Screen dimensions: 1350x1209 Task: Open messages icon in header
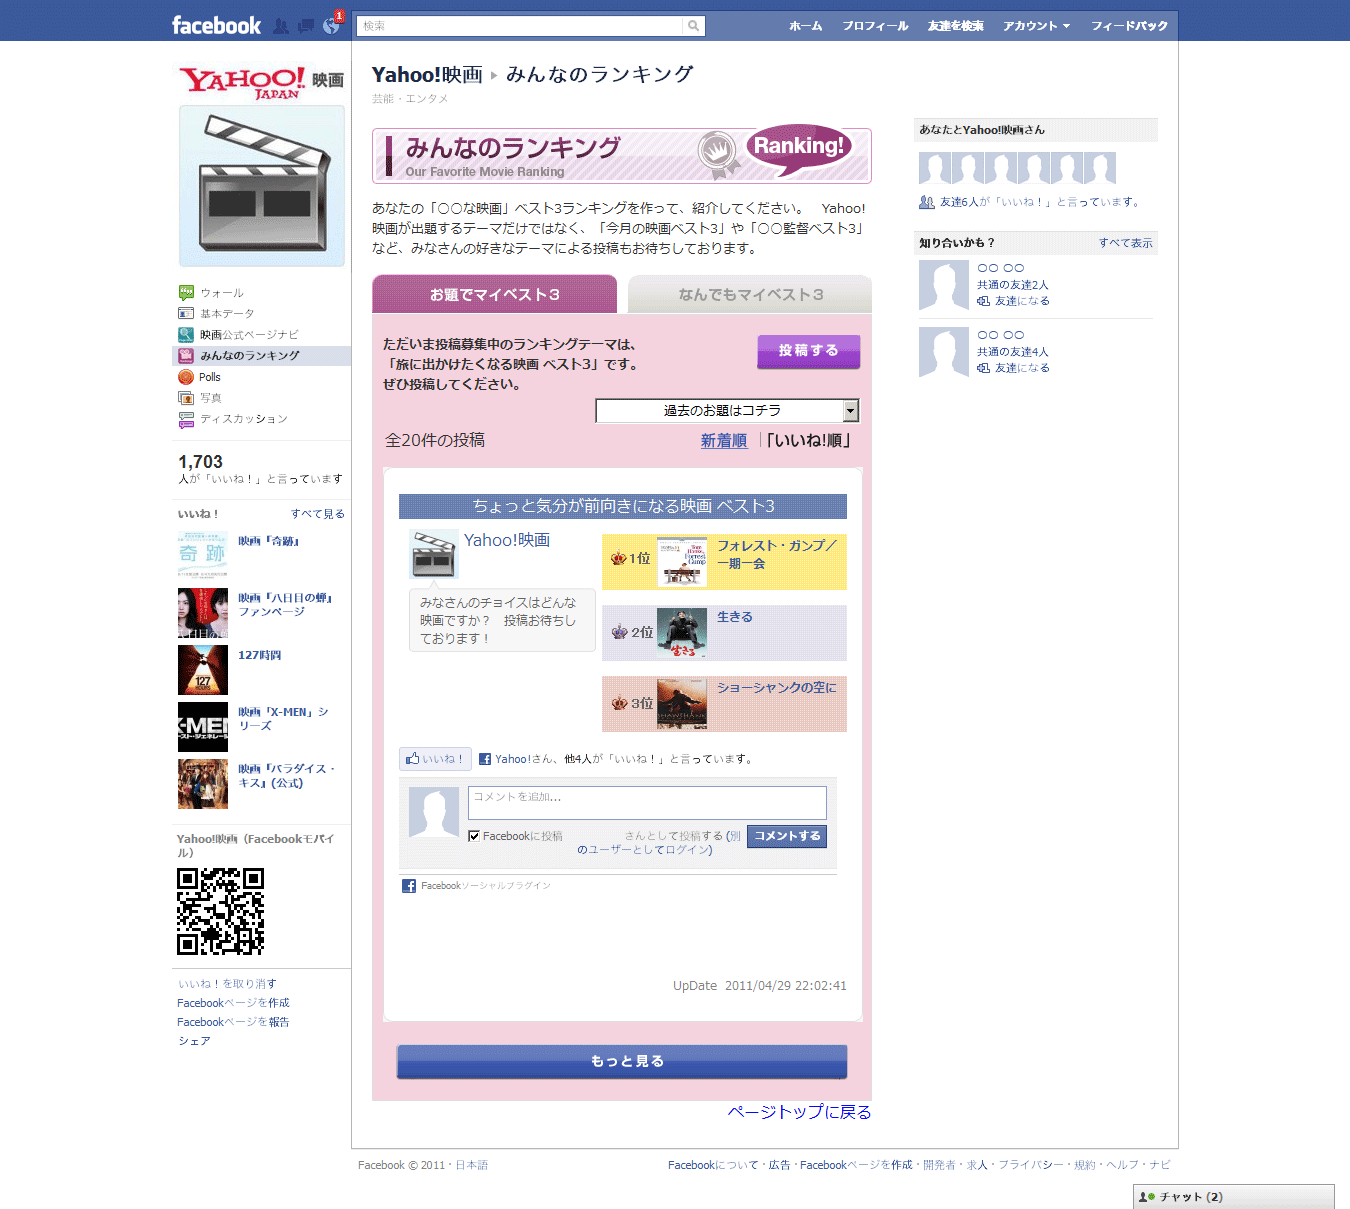pos(306,26)
